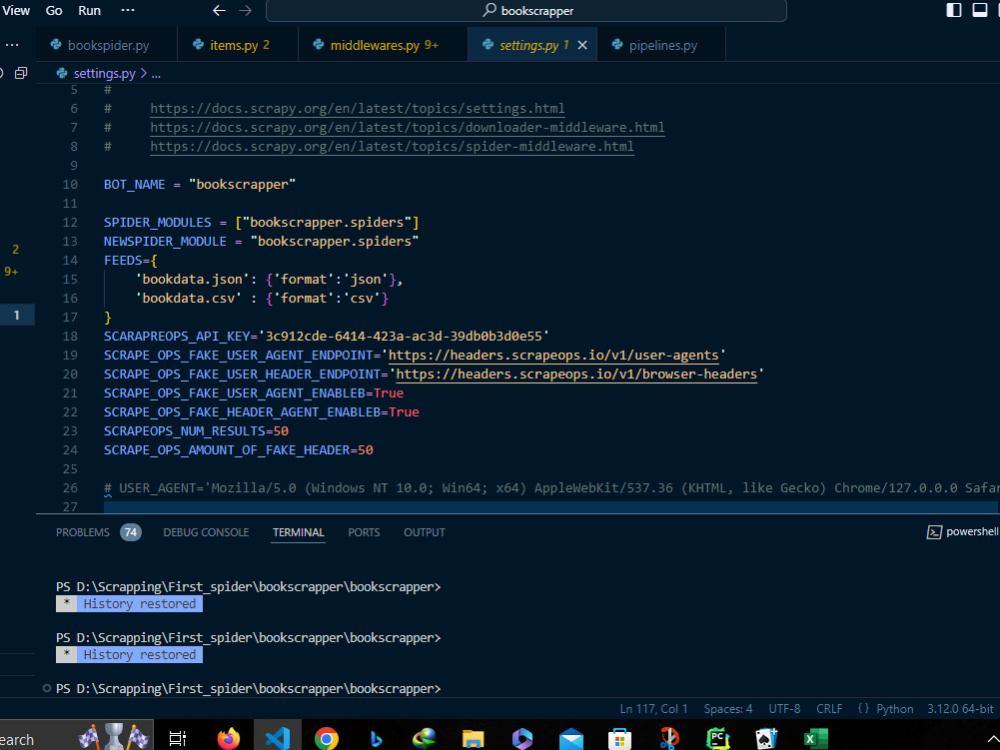The height and width of the screenshot is (750, 1000).
Task: Open the OUTPUT panel tab
Action: (424, 533)
